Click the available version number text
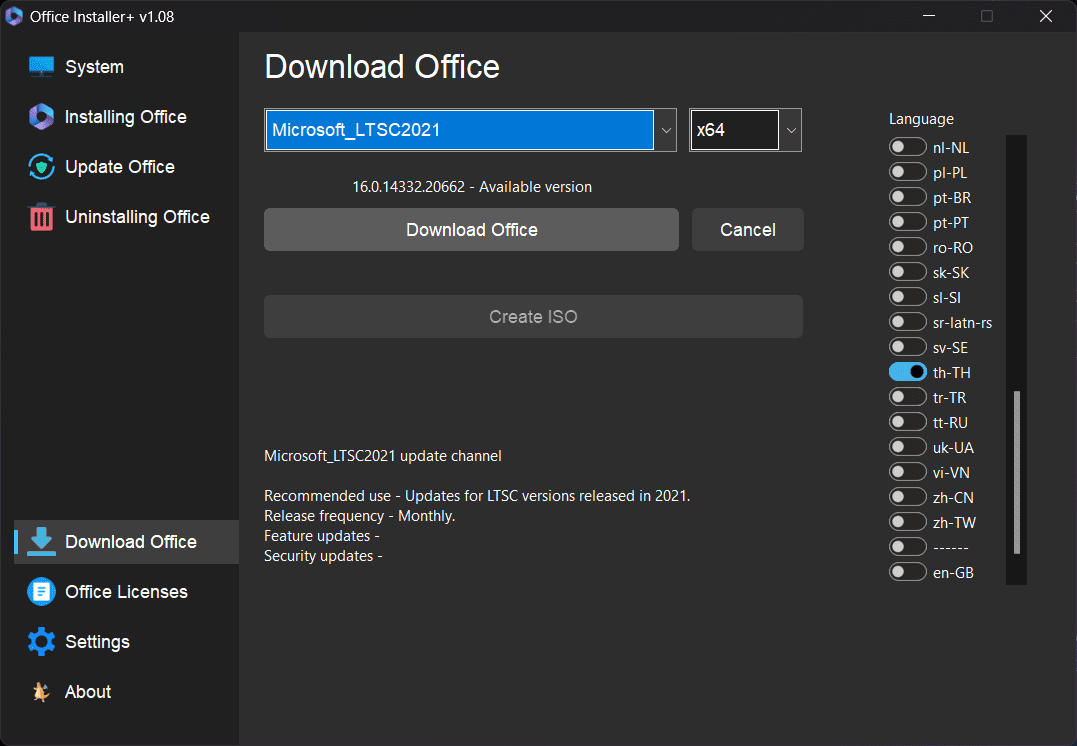 click(x=409, y=187)
